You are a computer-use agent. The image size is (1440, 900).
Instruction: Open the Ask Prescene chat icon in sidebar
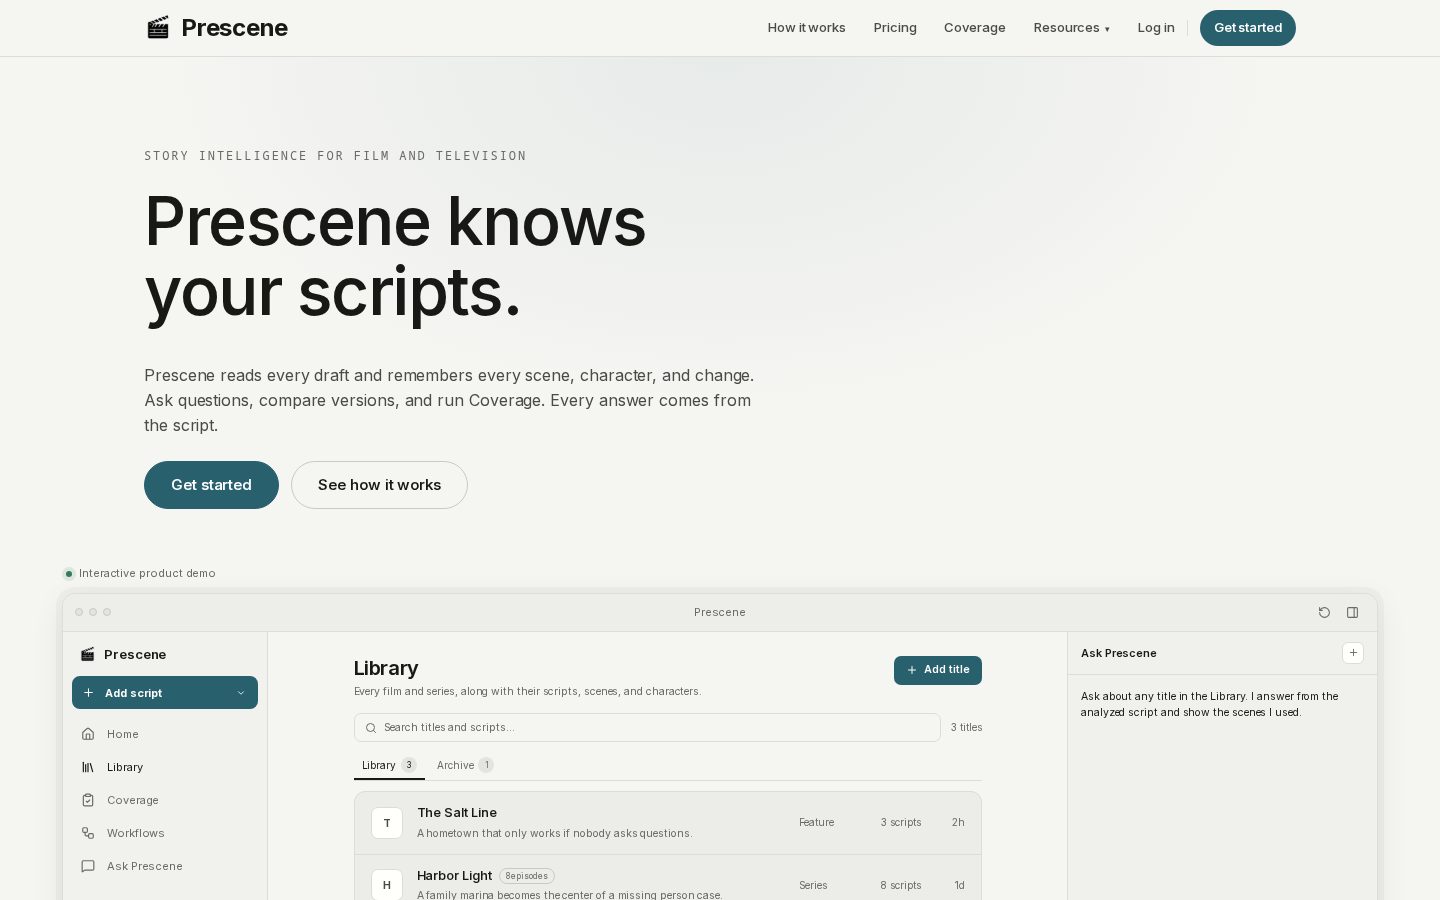pyautogui.click(x=88, y=866)
